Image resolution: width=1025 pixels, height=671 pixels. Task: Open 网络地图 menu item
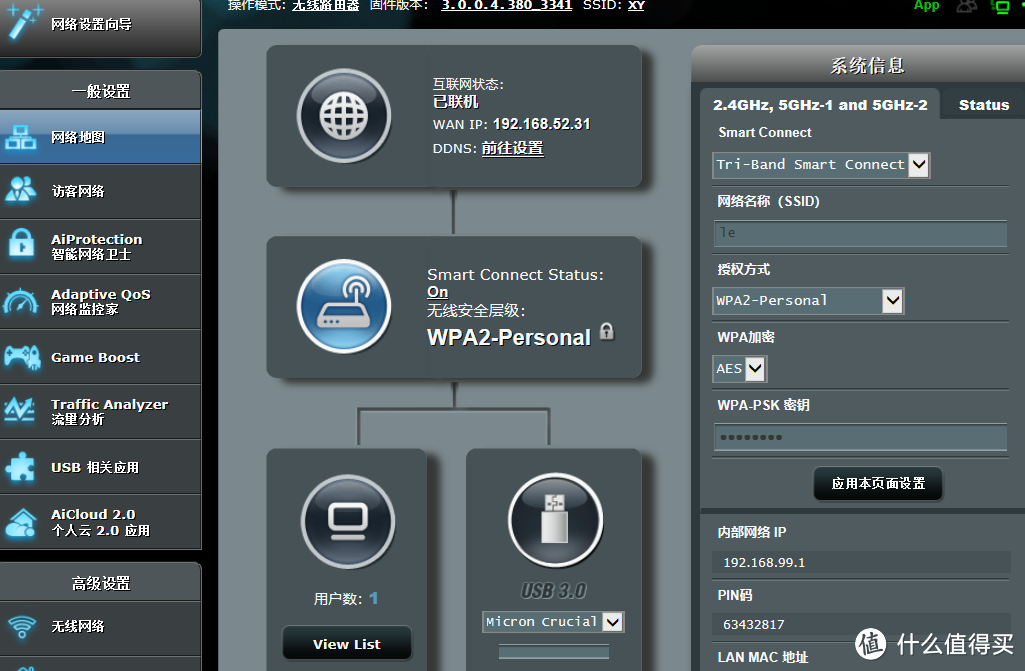point(101,137)
